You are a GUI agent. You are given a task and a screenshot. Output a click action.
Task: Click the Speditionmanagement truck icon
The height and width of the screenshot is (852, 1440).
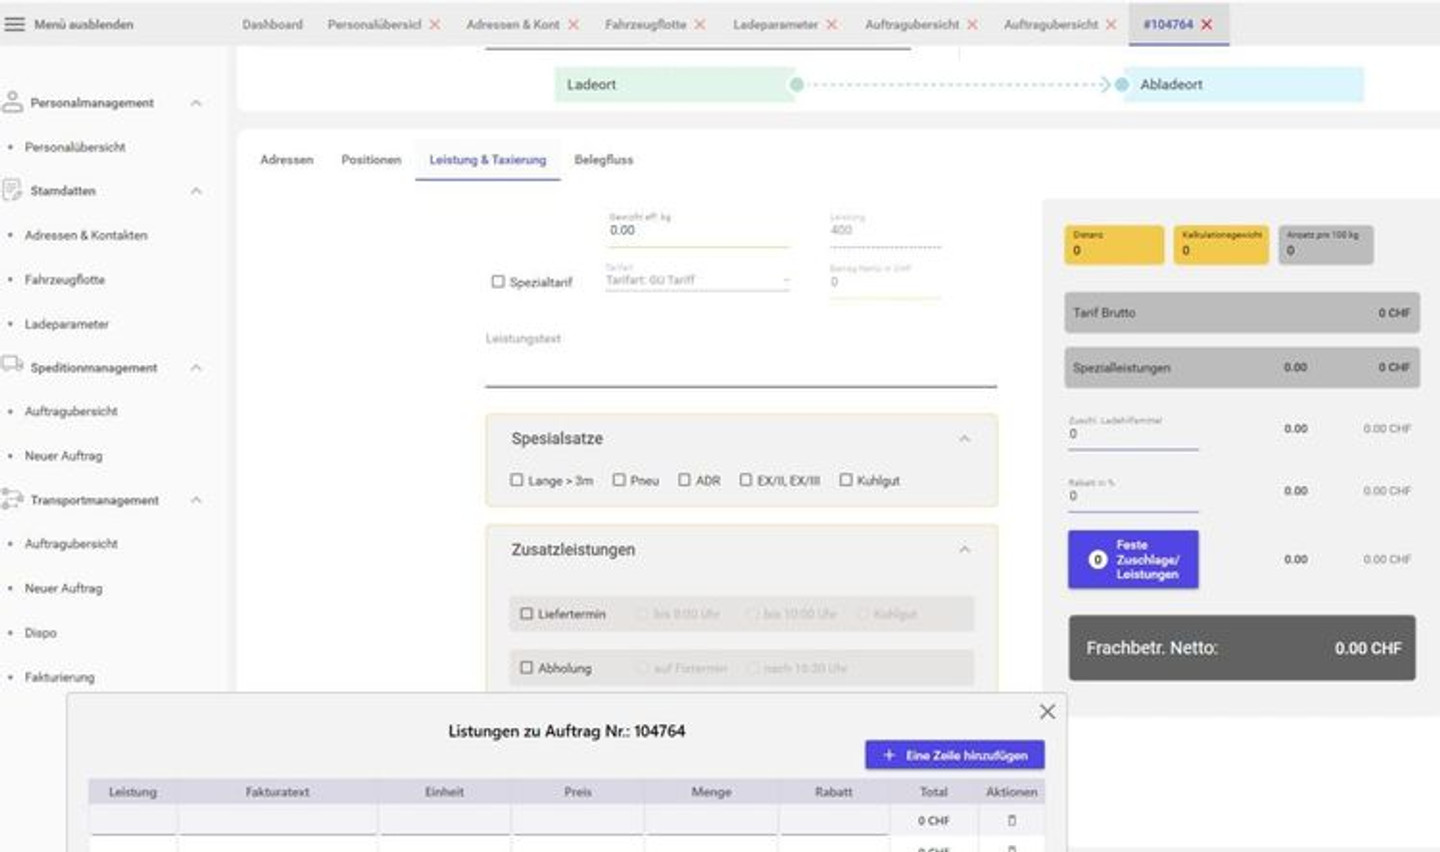click(x=12, y=366)
